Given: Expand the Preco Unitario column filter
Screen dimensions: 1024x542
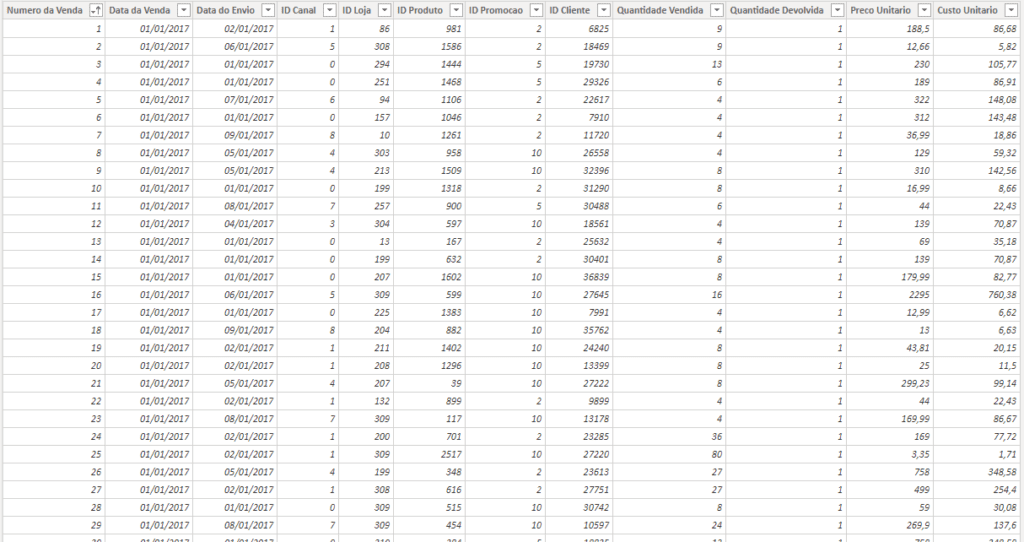Looking at the screenshot, I should [x=924, y=10].
